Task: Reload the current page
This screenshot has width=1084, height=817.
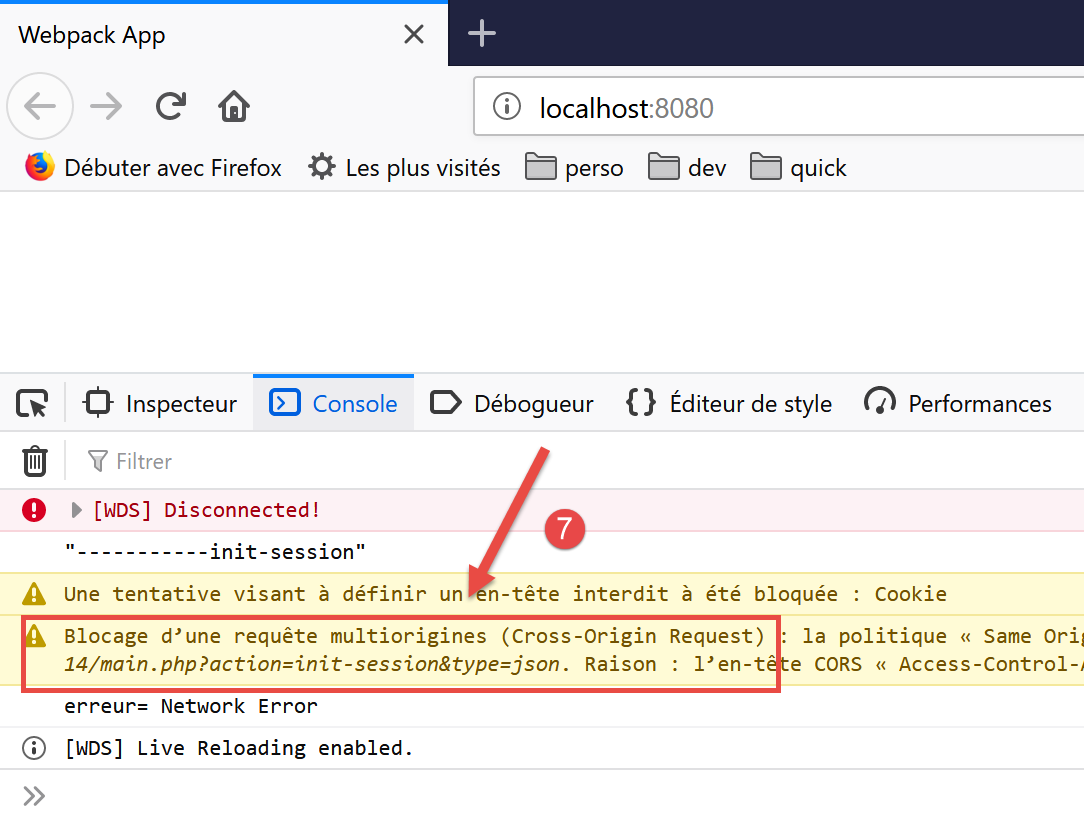Action: [171, 106]
